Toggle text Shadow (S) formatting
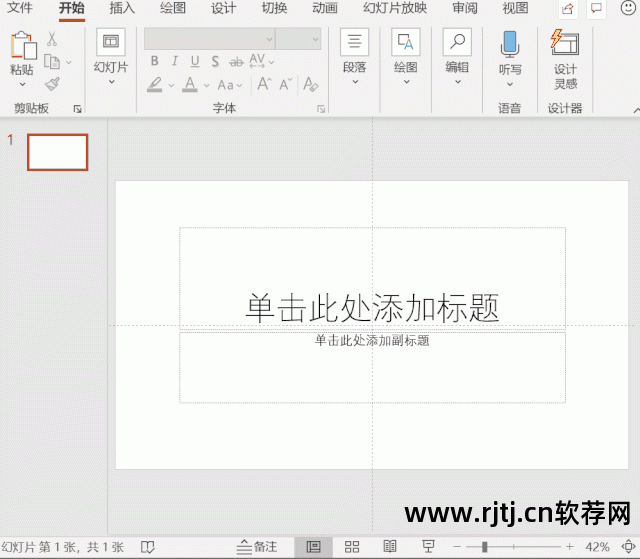Image resolution: width=640 pixels, height=559 pixels. click(215, 62)
